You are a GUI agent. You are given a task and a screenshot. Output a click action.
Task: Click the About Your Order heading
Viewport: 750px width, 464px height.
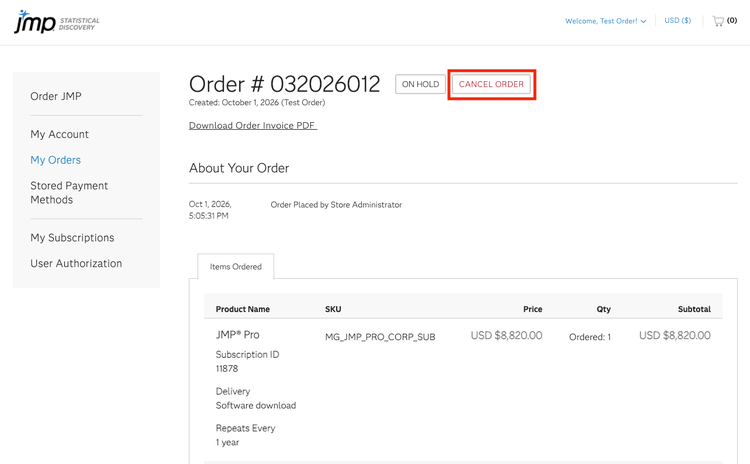coord(239,168)
